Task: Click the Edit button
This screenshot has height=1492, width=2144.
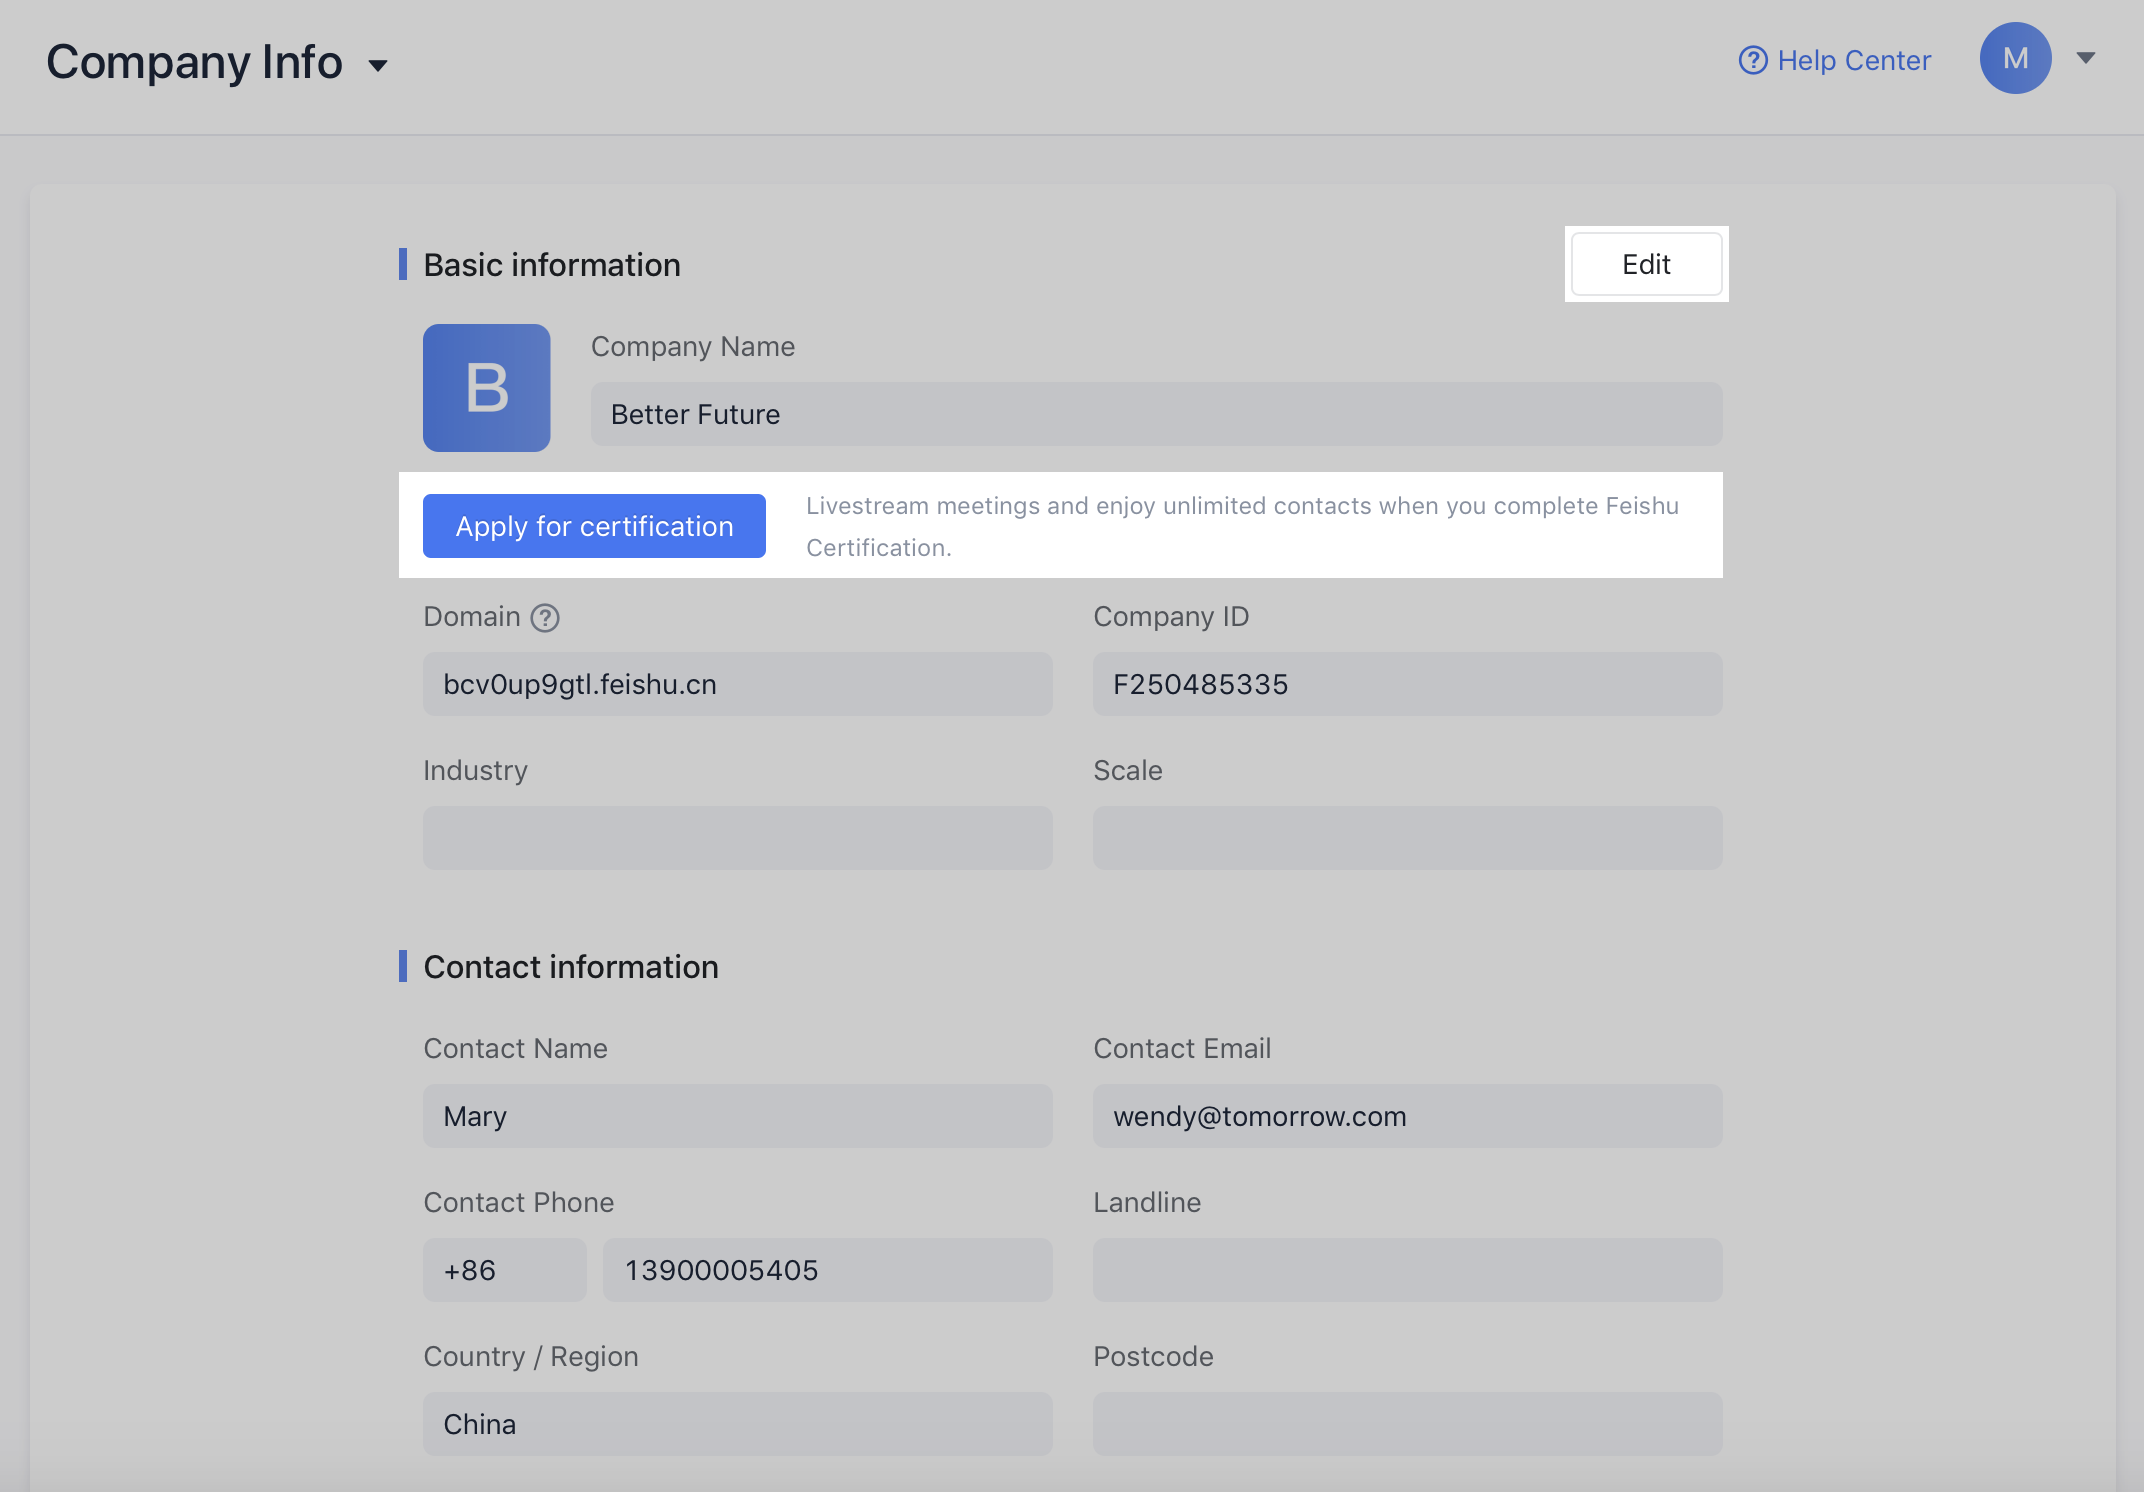Action: click(x=1646, y=264)
